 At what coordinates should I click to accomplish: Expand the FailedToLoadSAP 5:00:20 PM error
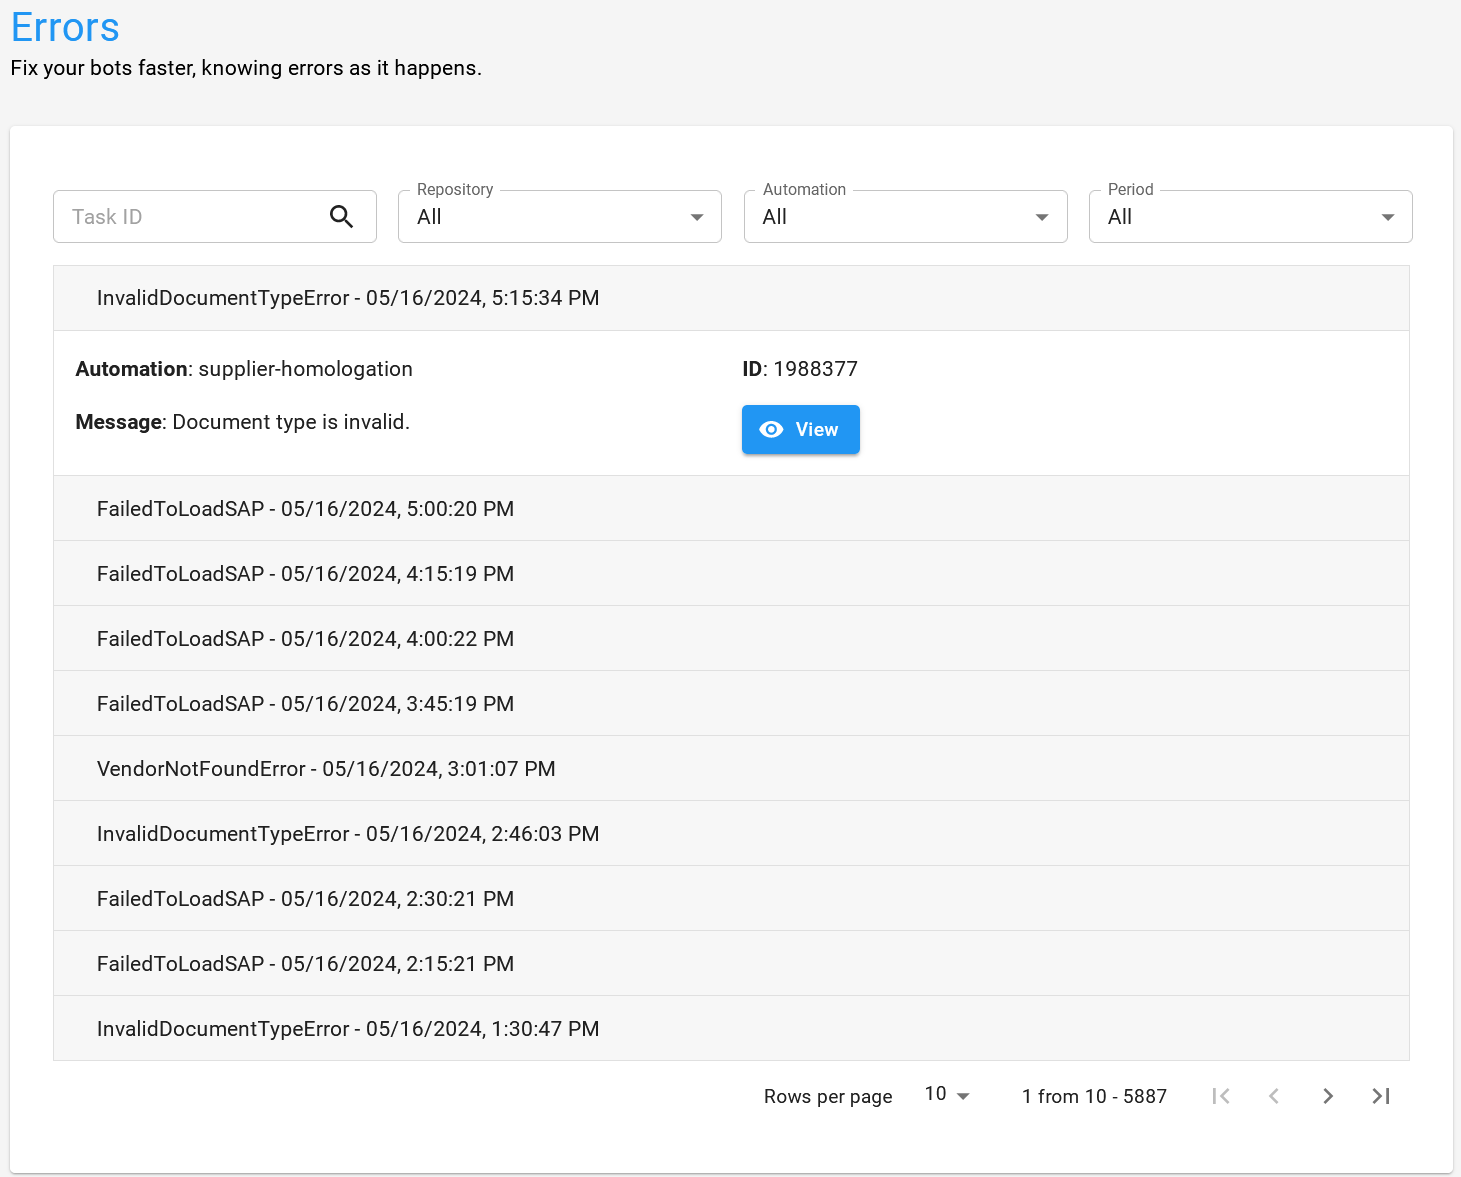(730, 509)
